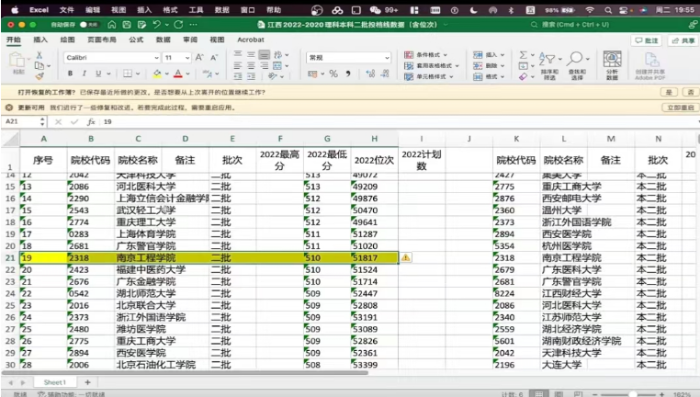Click the undo arrow in title bar
This screenshot has height=397, width=700.
coord(157,25)
